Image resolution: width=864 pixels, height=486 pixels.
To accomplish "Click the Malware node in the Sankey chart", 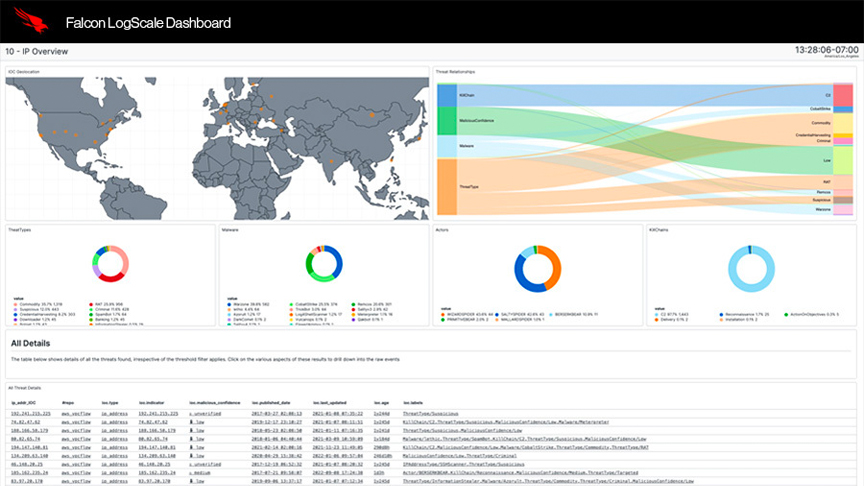I will [447, 146].
